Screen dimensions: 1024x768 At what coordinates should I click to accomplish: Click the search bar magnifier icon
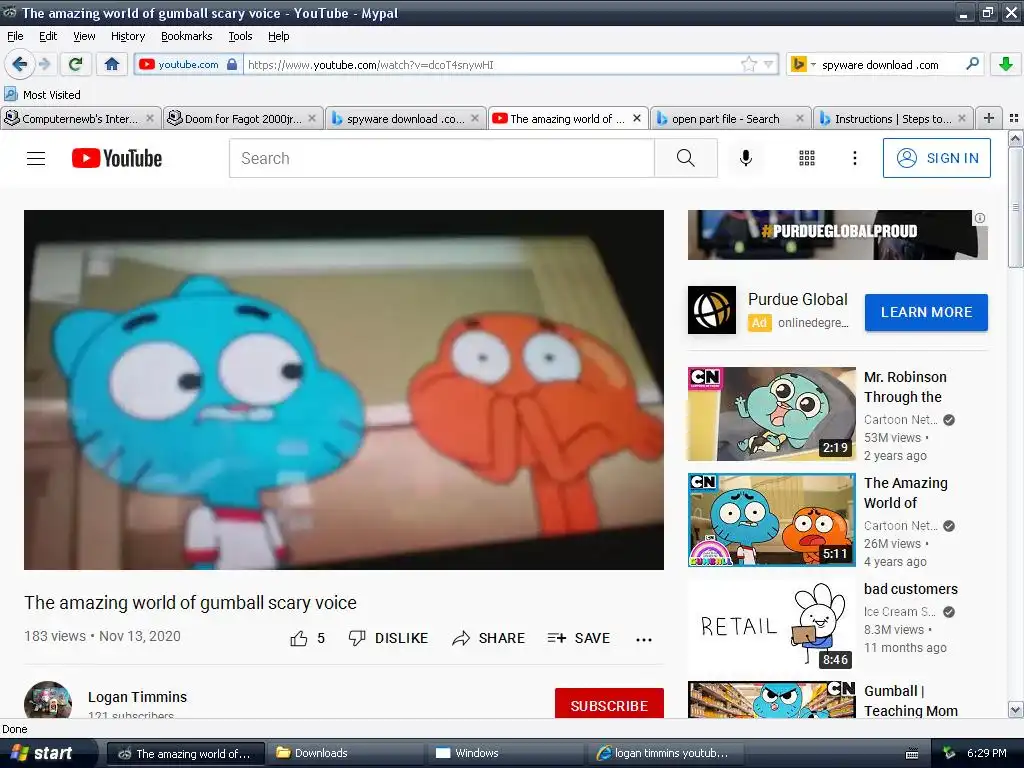tap(972, 64)
